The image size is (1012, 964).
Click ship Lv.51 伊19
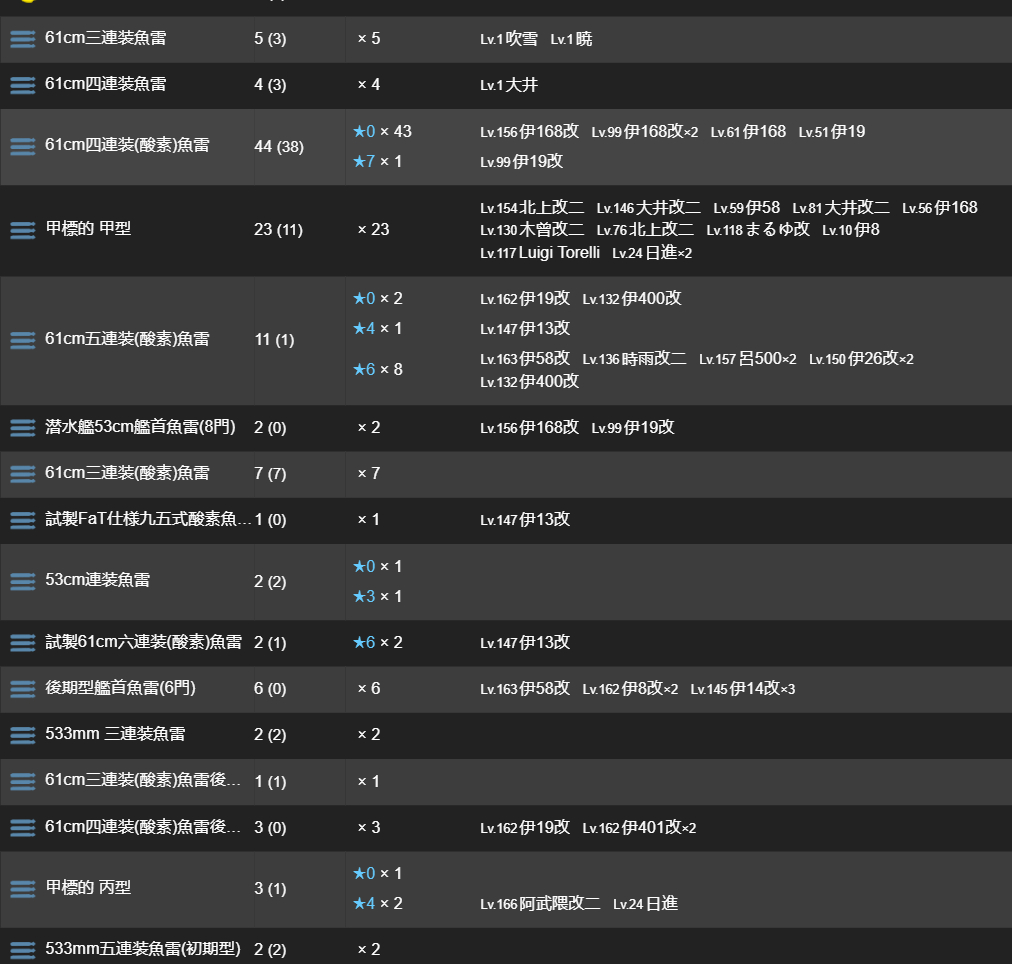click(831, 132)
